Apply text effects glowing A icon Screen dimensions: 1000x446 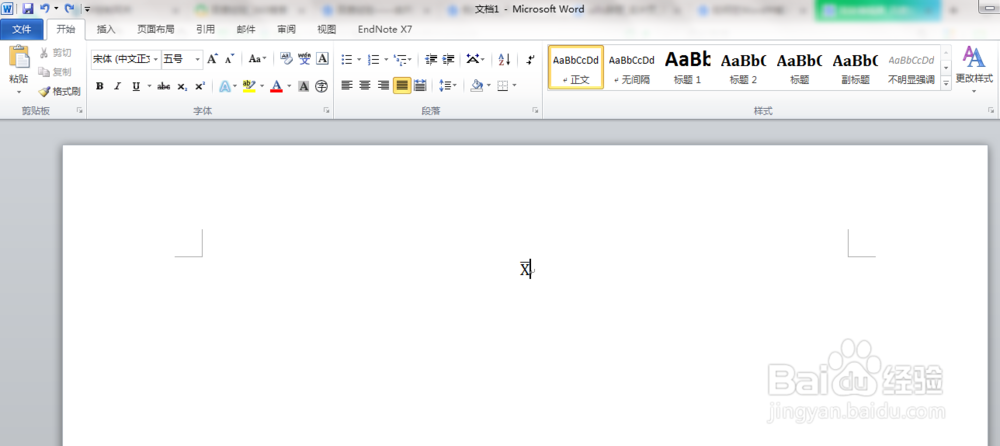point(224,86)
